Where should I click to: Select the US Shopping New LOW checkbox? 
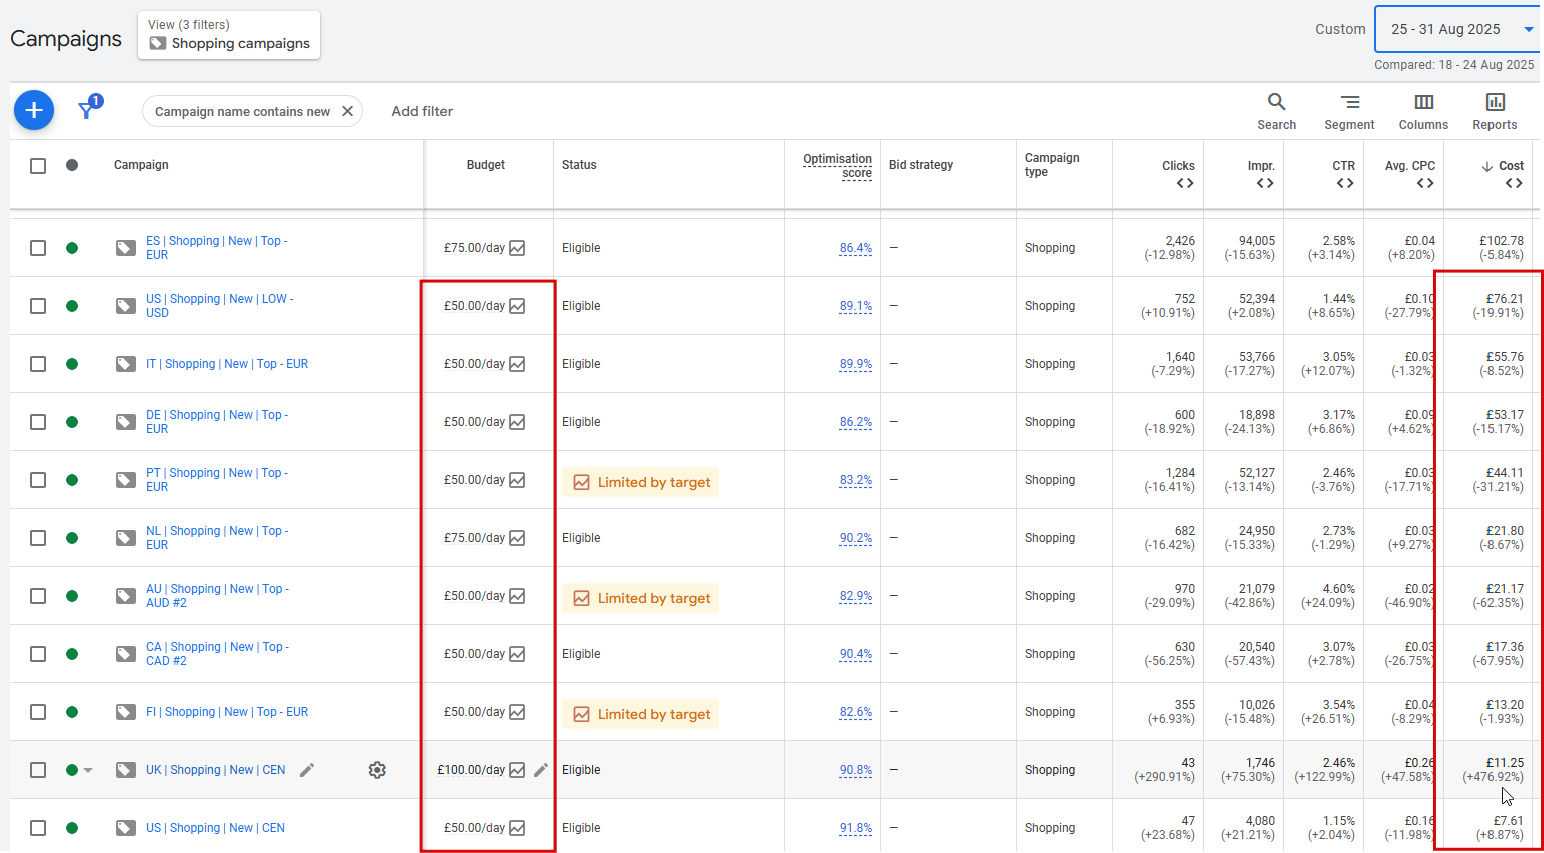point(38,306)
